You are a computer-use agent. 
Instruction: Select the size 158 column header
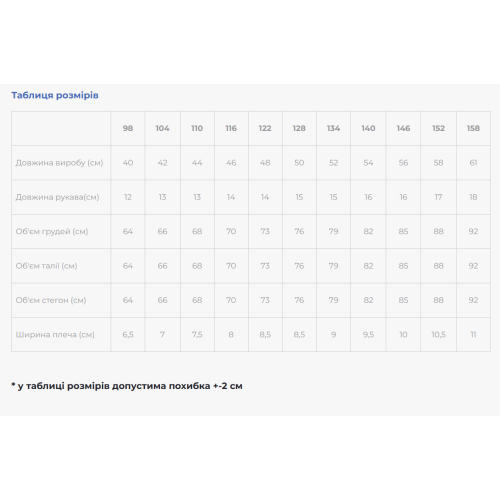[473, 128]
